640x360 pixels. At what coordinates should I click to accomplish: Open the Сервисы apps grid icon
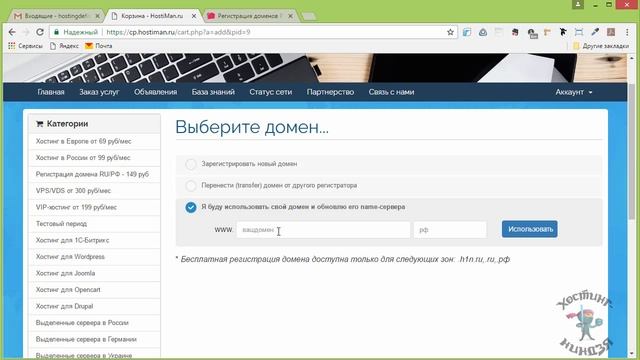(x=12, y=46)
